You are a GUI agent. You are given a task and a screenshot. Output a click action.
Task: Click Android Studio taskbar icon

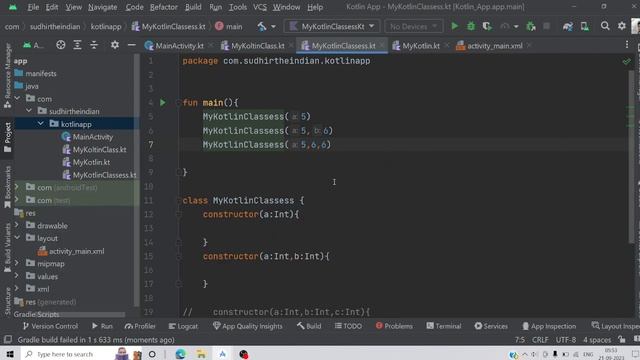(x=222, y=354)
